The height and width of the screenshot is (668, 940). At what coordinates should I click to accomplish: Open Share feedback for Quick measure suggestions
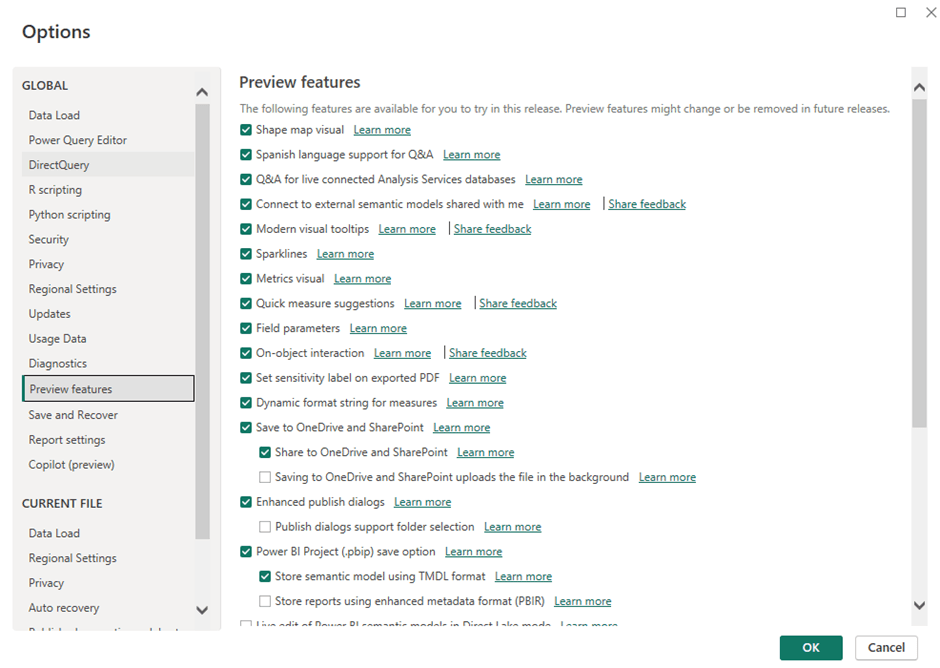tap(518, 303)
